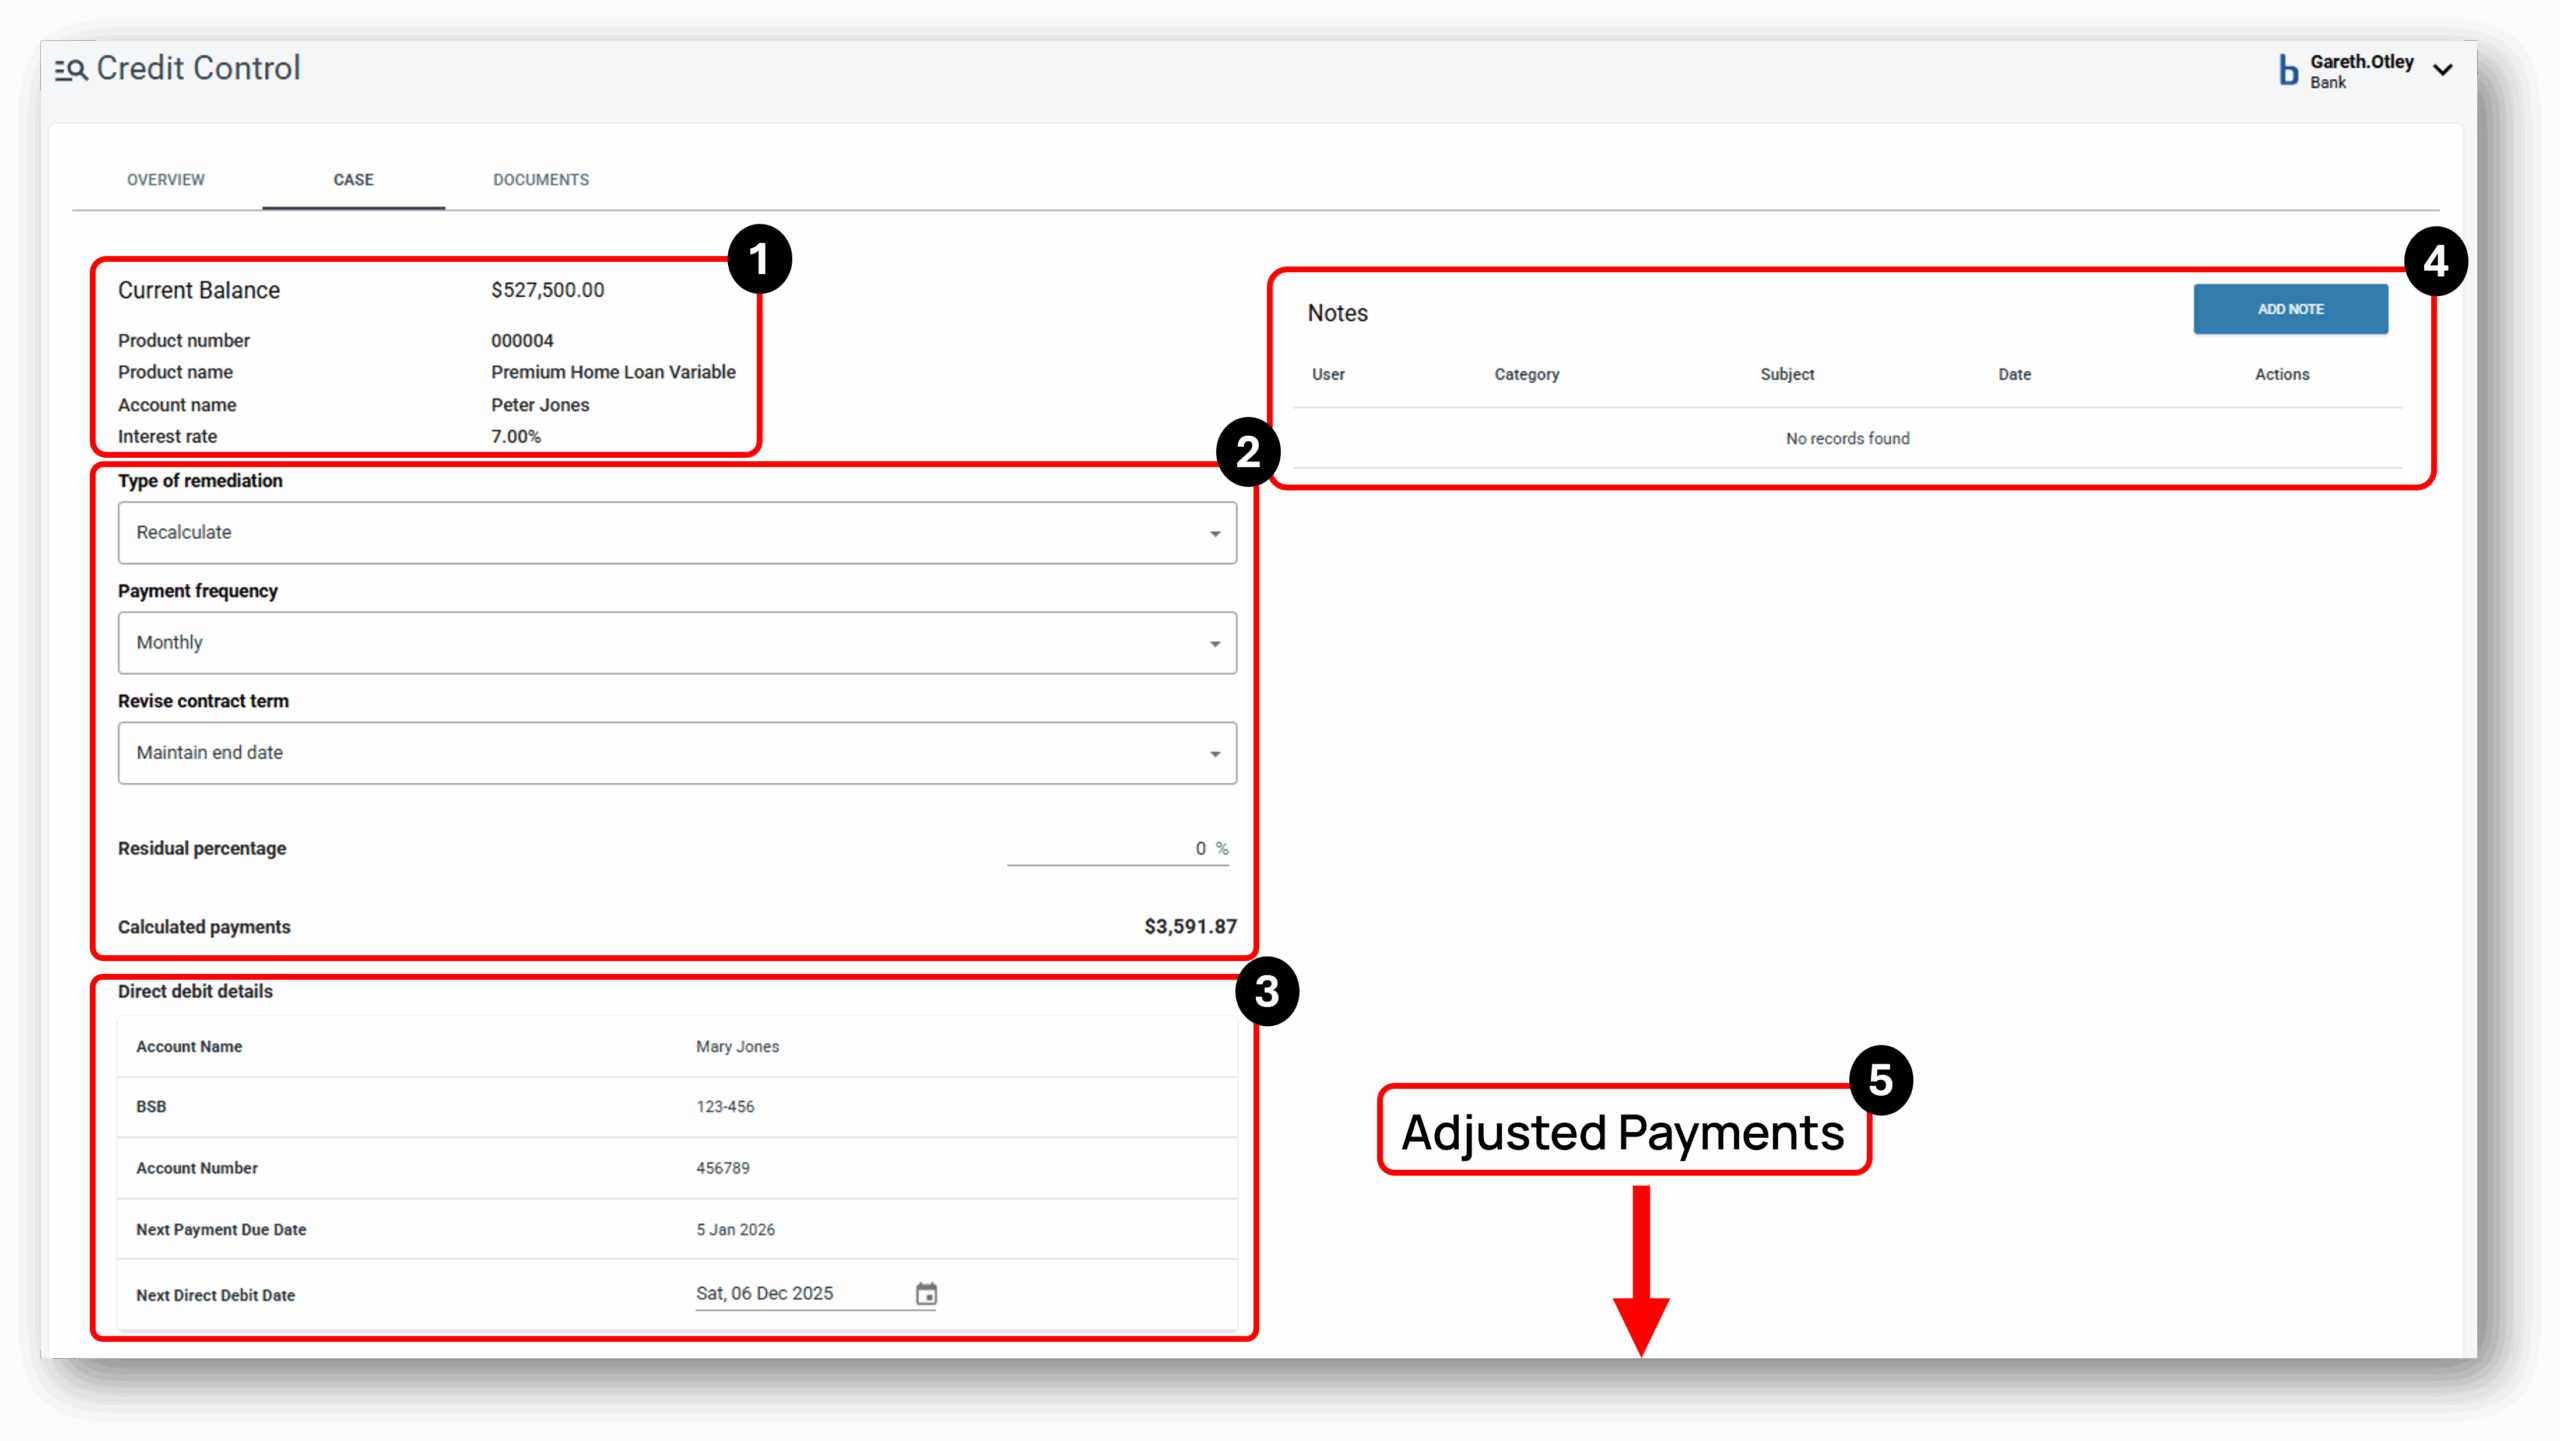
Task: Click the Credit Control search menu icon
Action: click(x=71, y=70)
